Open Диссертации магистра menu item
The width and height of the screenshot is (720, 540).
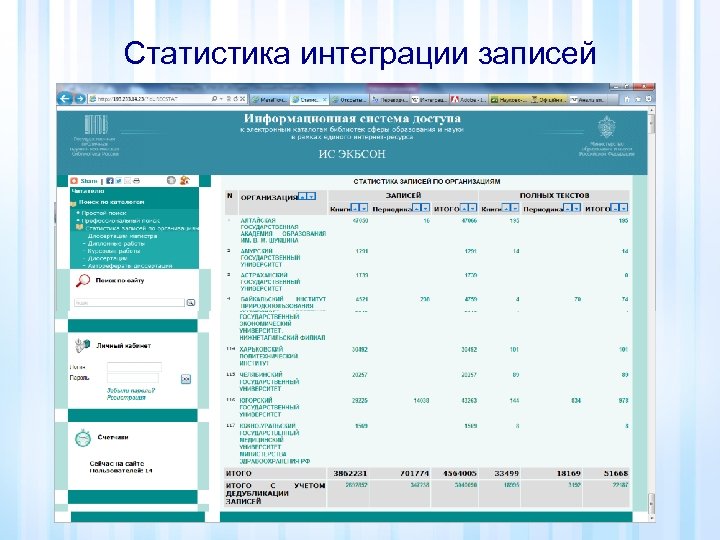point(122,236)
